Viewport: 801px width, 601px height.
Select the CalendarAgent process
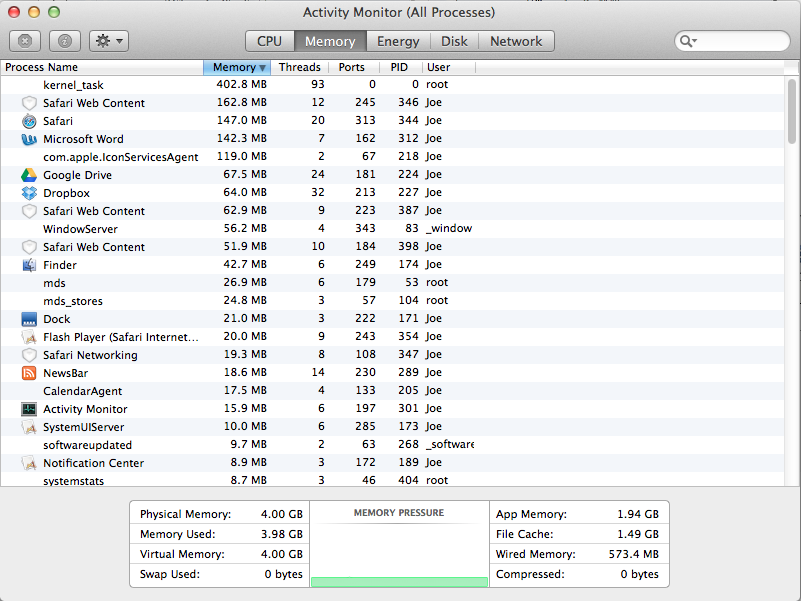(x=392, y=391)
